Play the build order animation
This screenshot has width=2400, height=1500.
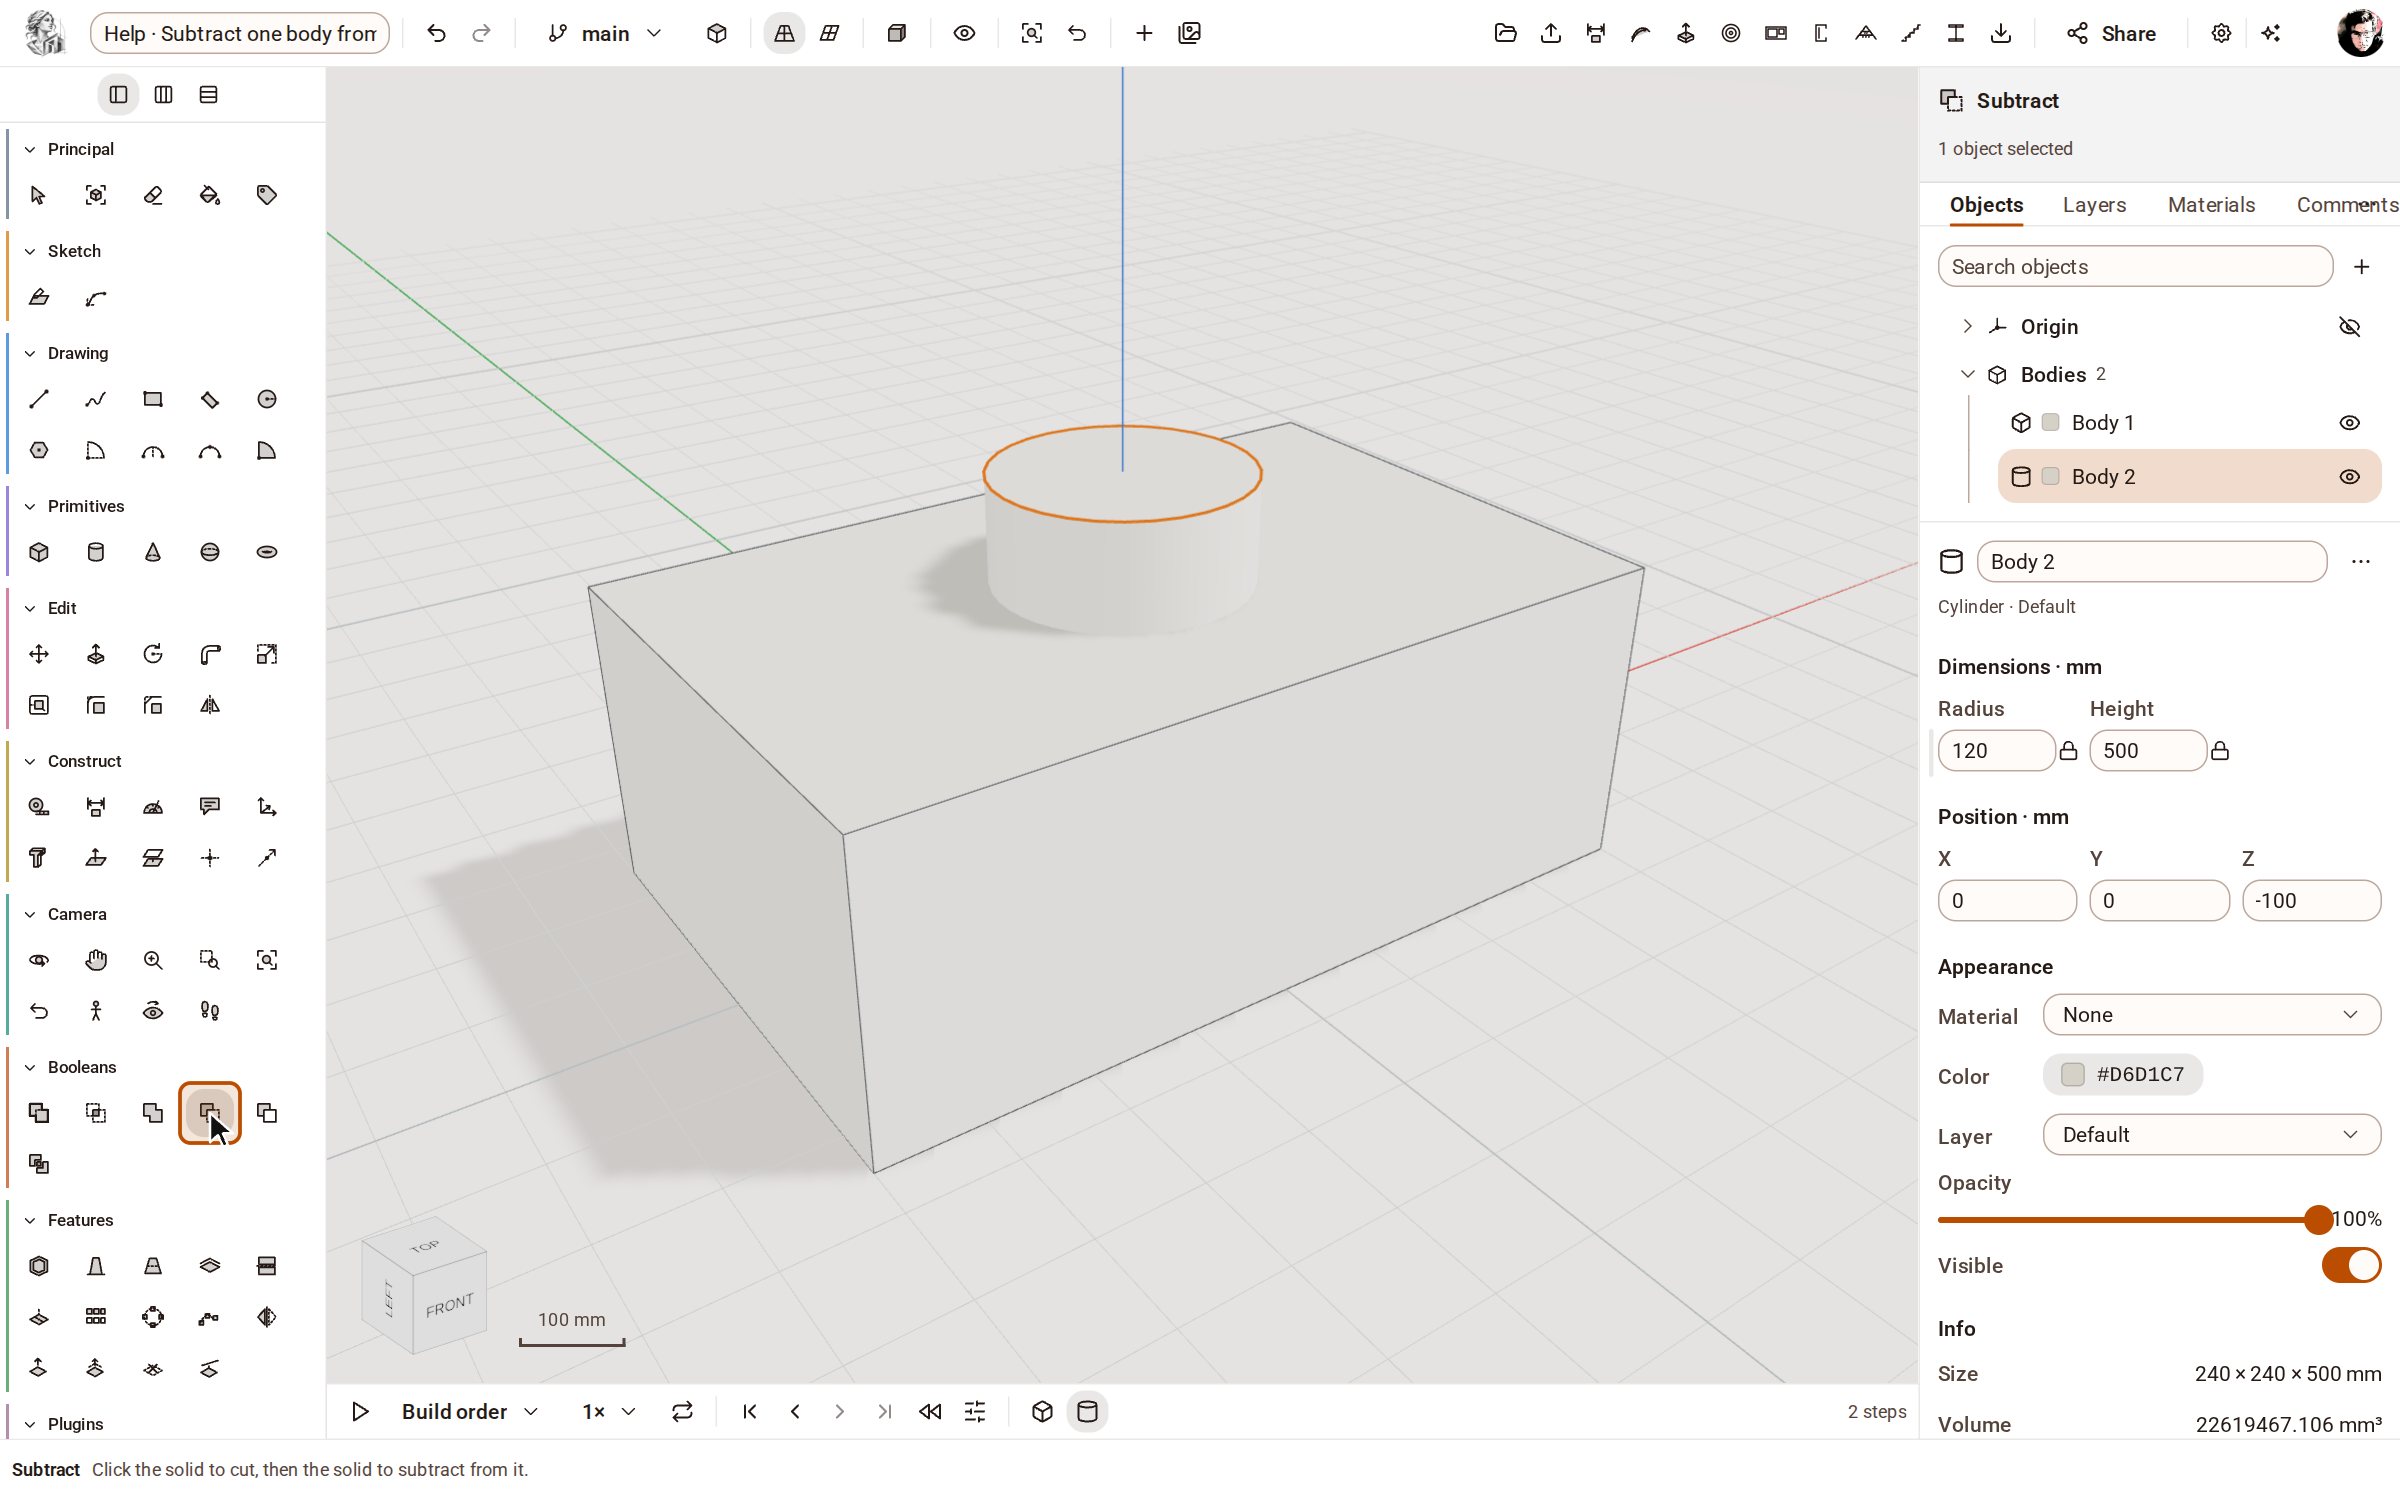pyautogui.click(x=360, y=1411)
